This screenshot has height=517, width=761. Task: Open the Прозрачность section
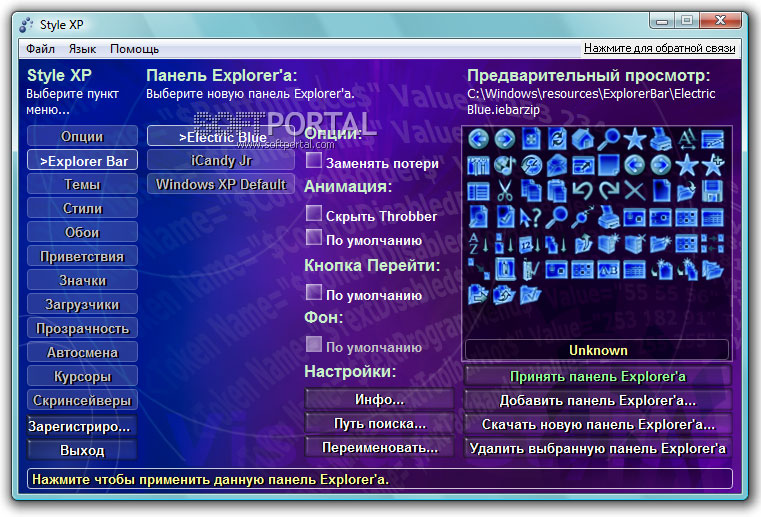tap(82, 328)
